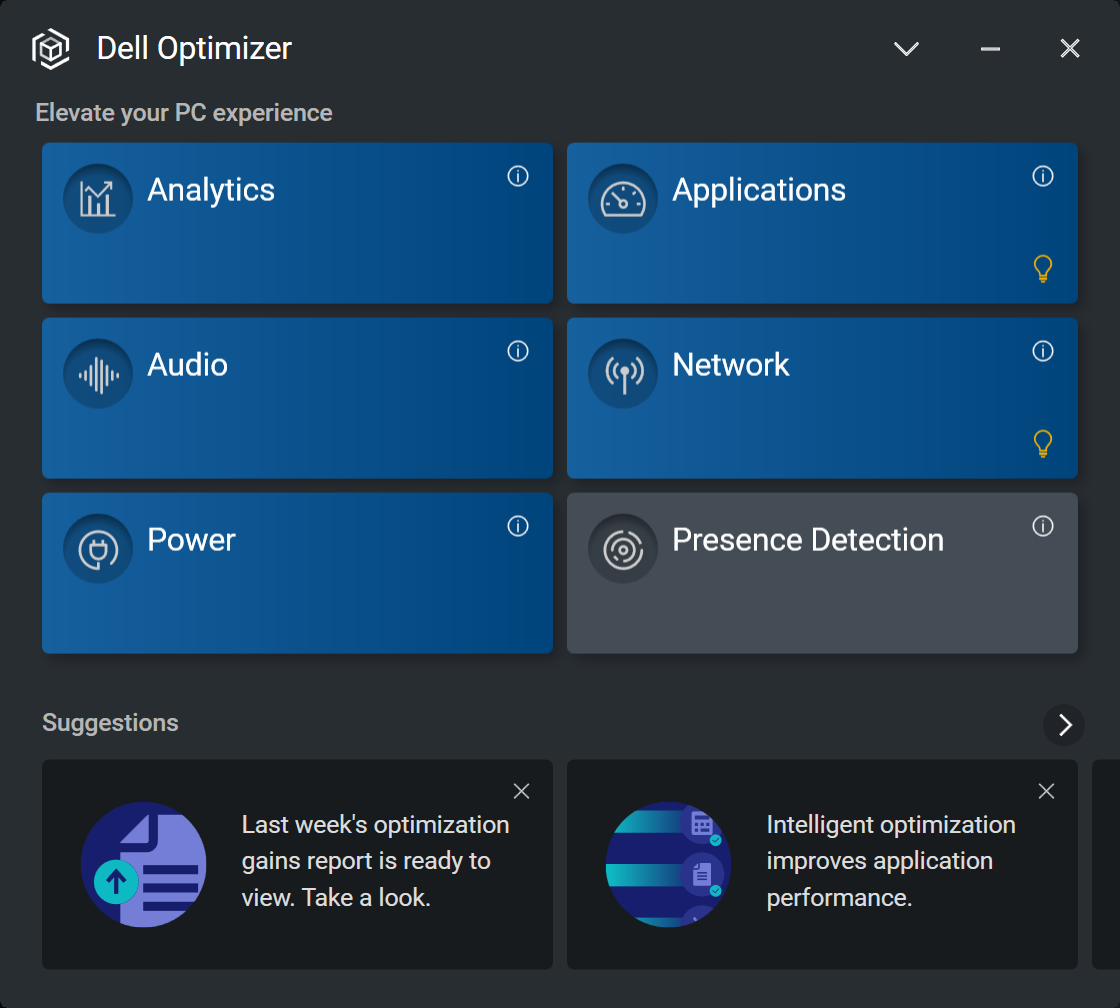
Task: Click lightbulb suggestion icon on Network tile
Action: 1043,443
